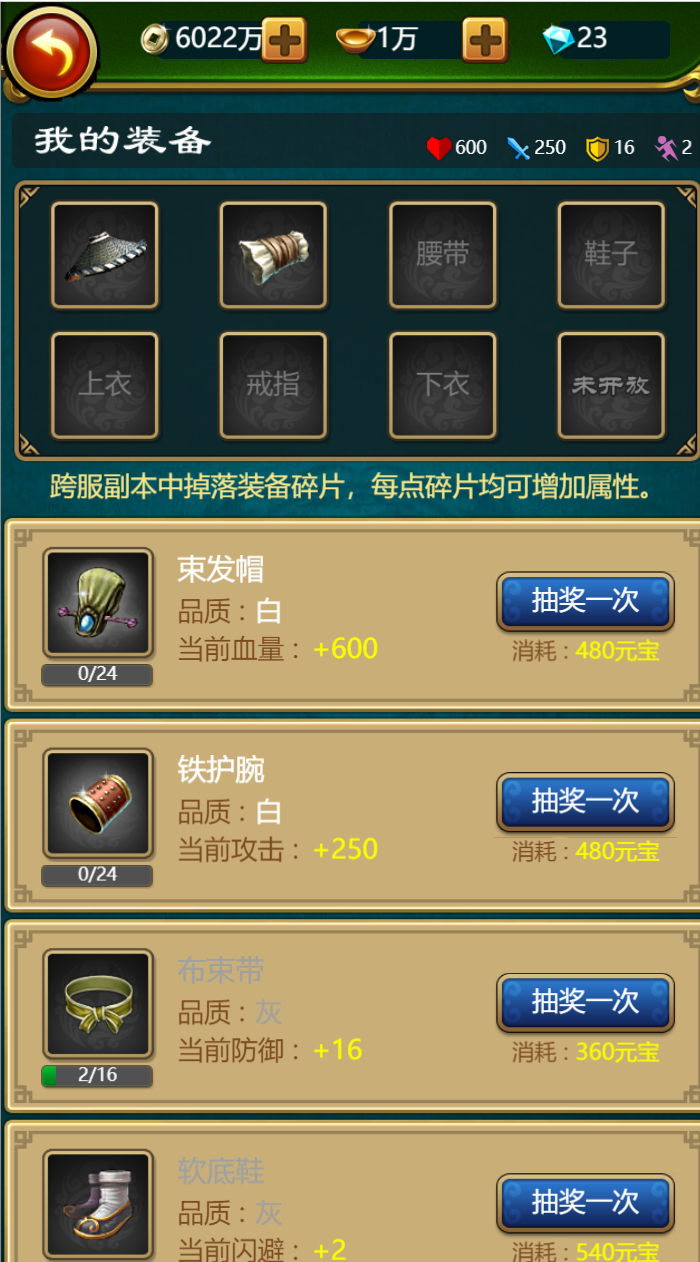This screenshot has width=700, height=1262.
Task: Open the empty 上衣 equipment slot
Action: click(105, 385)
